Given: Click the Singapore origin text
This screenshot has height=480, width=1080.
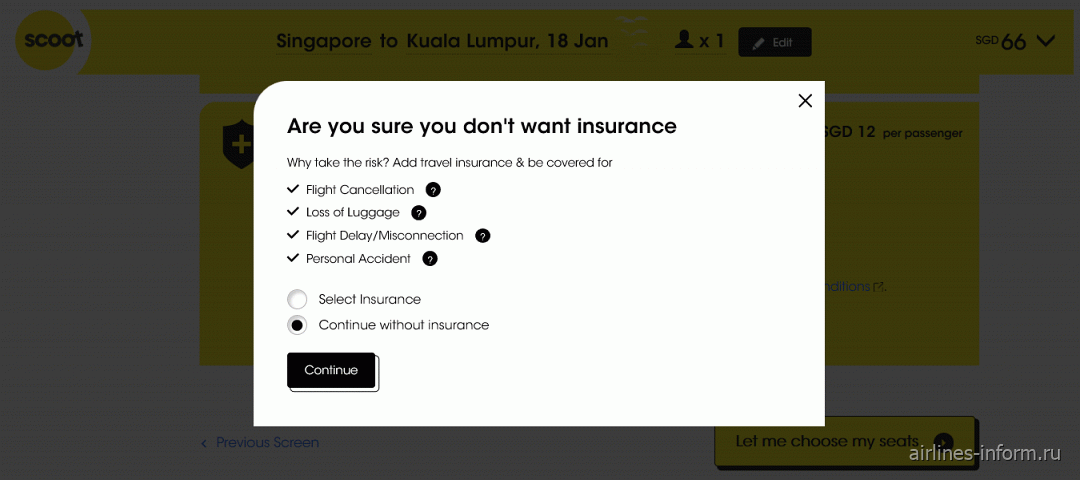Looking at the screenshot, I should (324, 41).
